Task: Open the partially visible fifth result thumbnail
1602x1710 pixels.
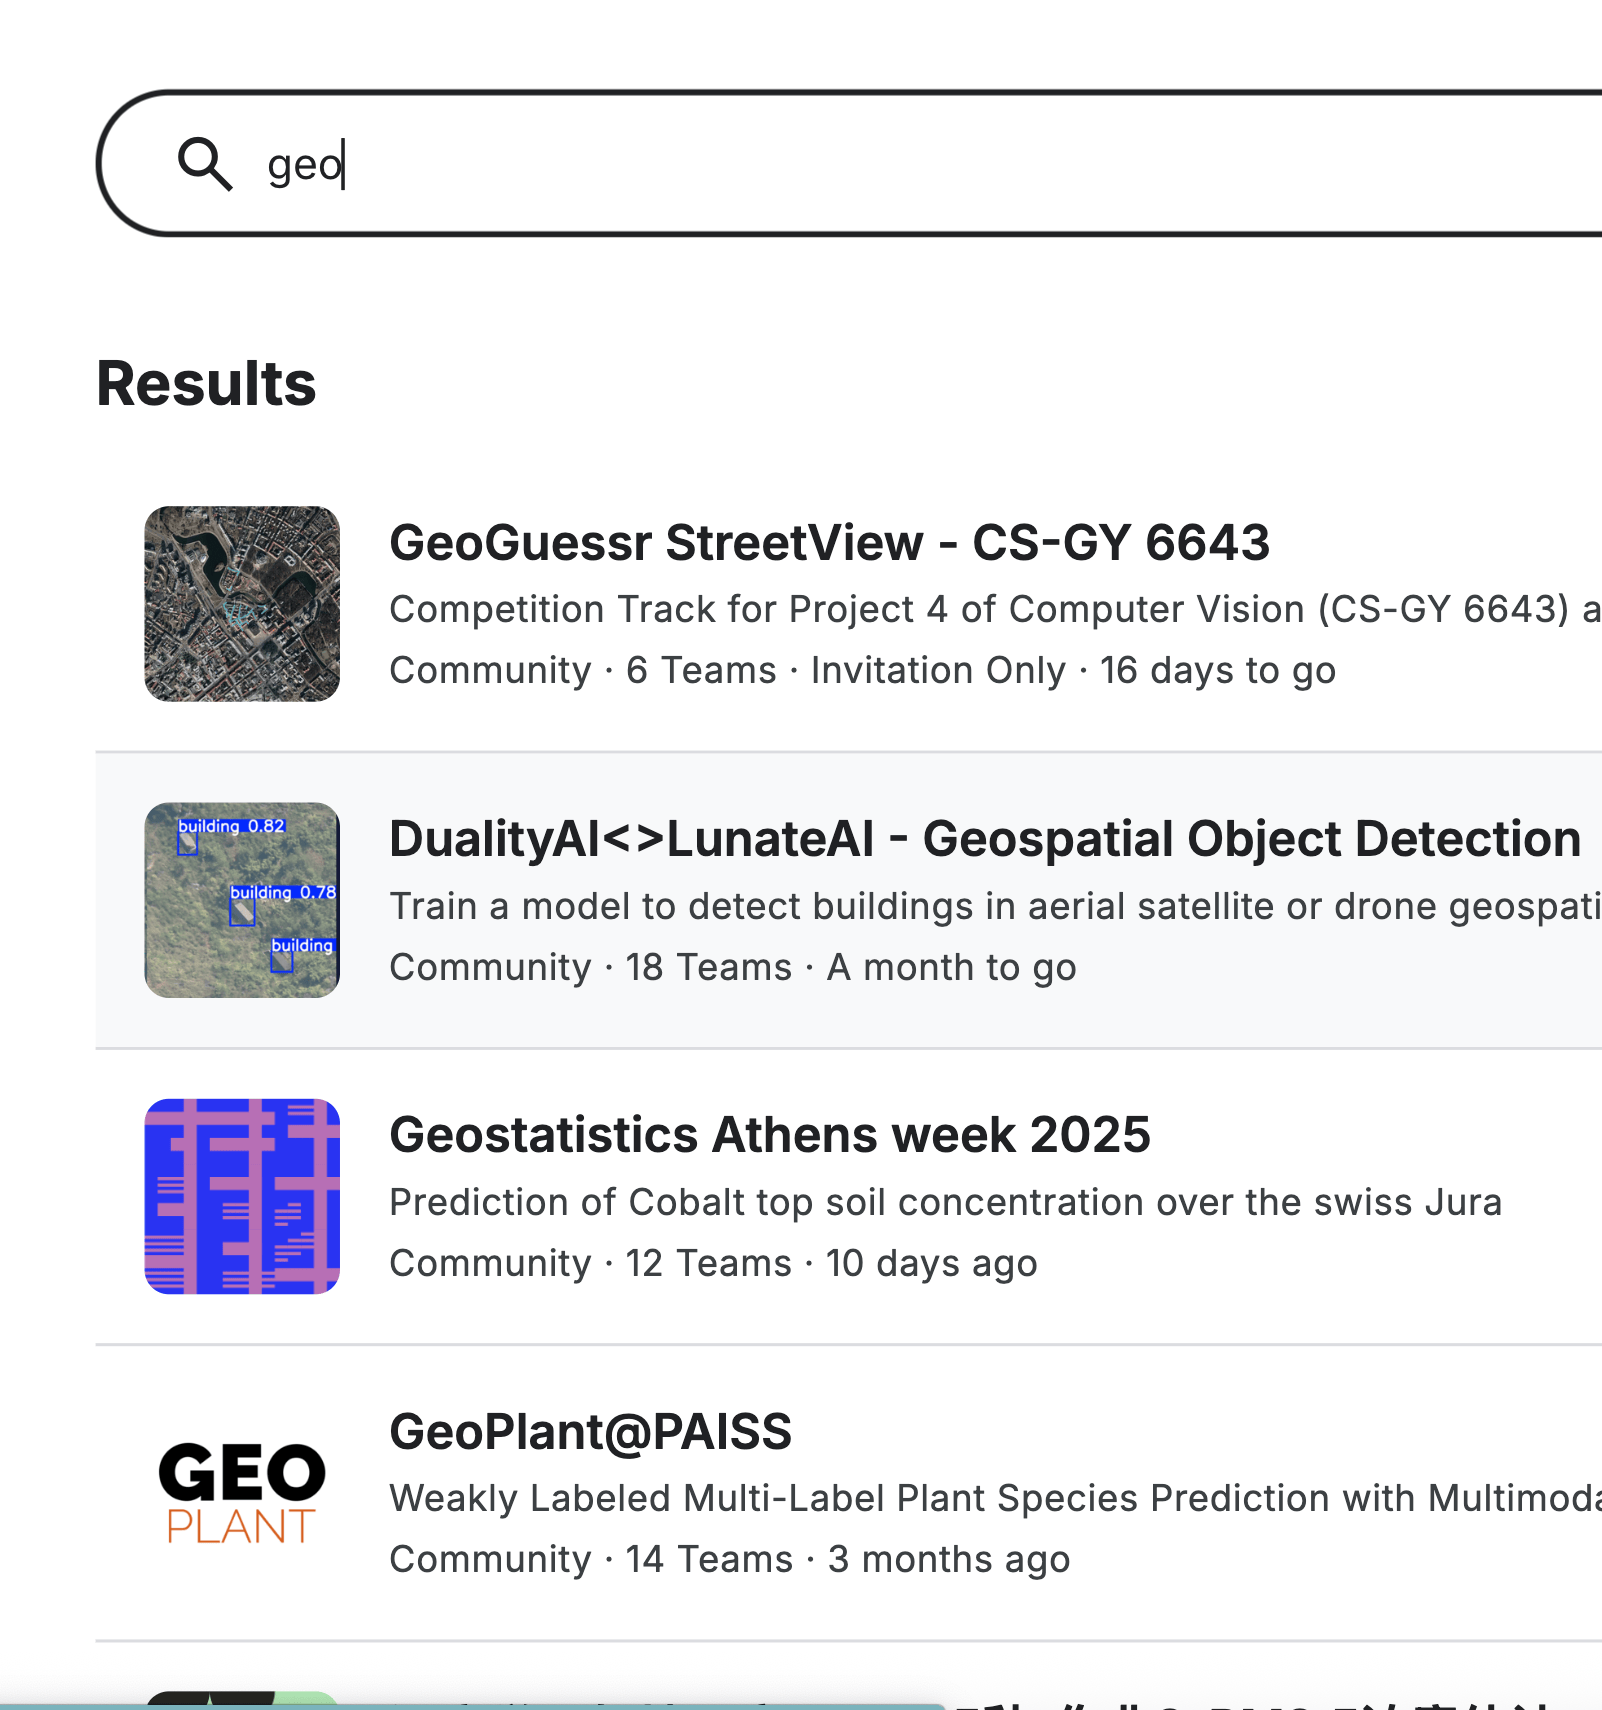Action: (242, 1699)
